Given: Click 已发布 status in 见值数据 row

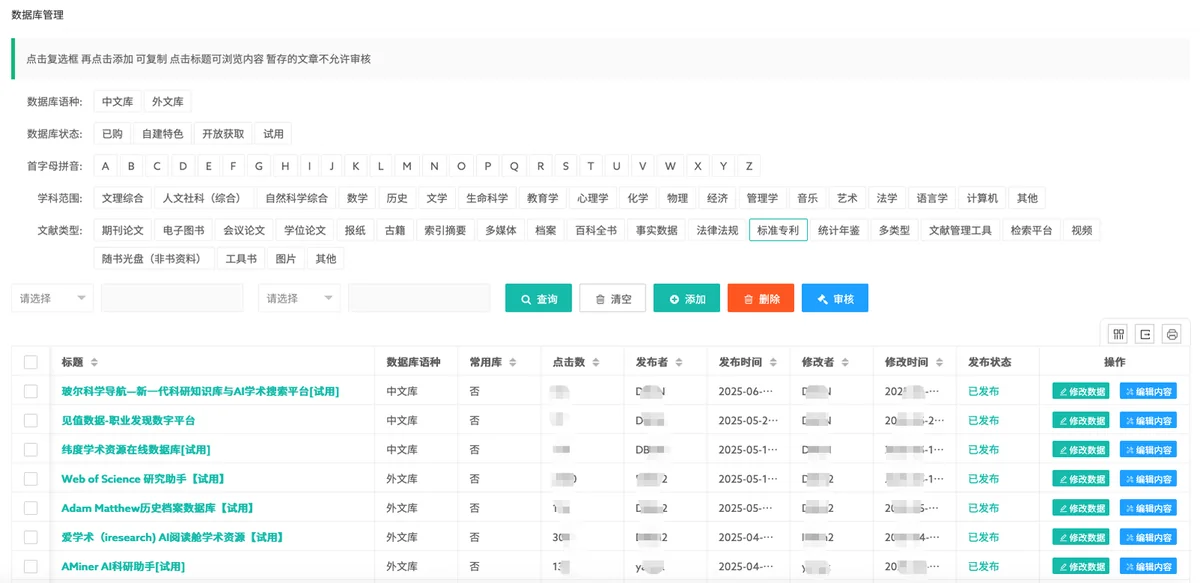Looking at the screenshot, I should (983, 421).
